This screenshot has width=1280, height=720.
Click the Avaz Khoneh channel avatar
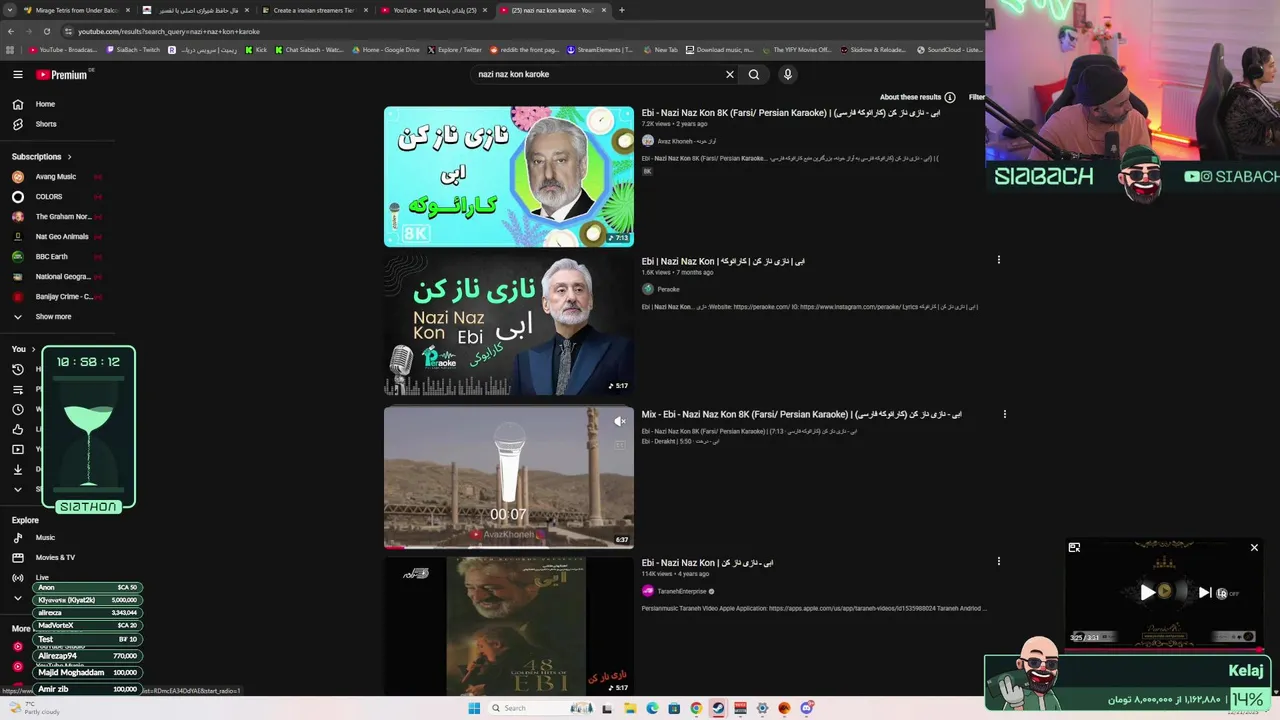[x=648, y=141]
